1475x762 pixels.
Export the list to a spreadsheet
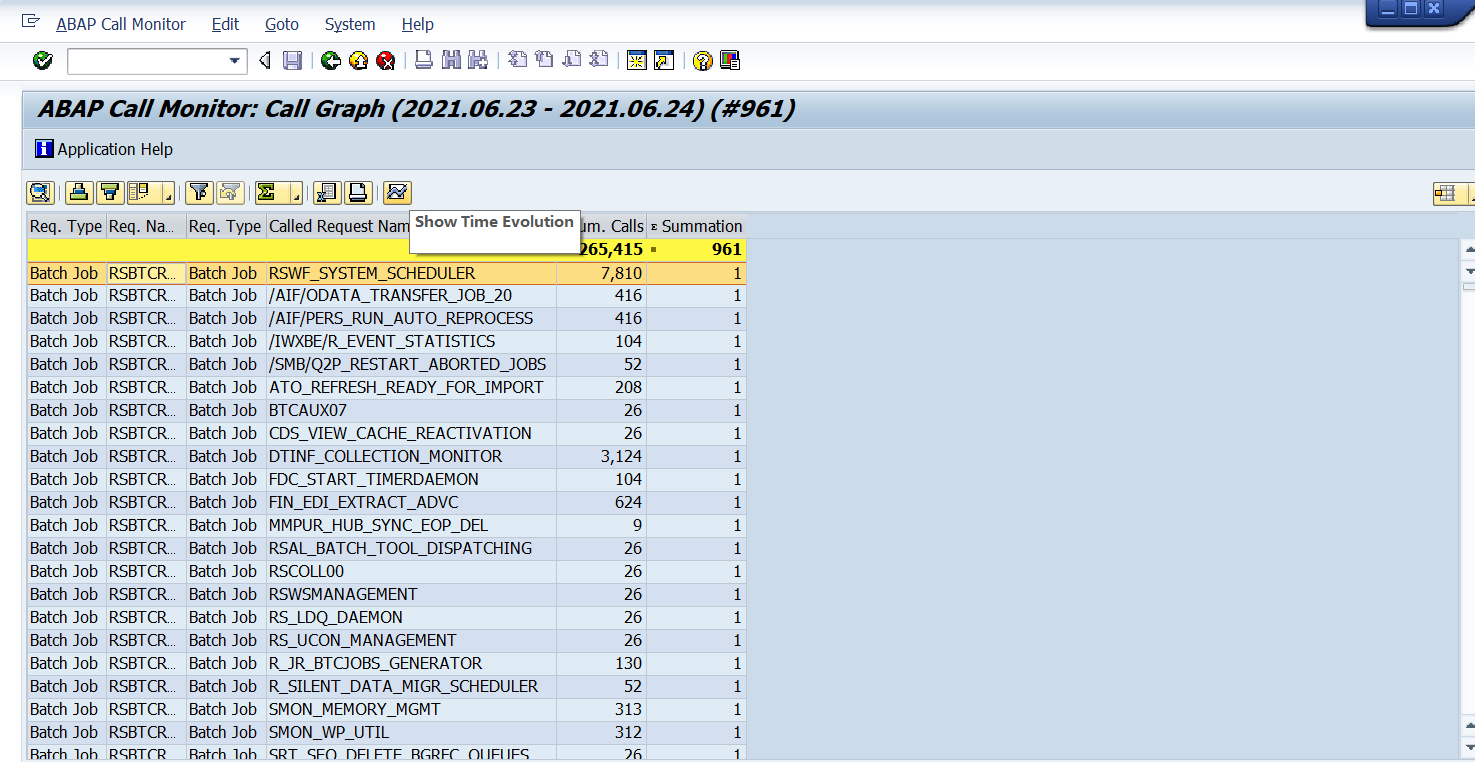(x=328, y=192)
